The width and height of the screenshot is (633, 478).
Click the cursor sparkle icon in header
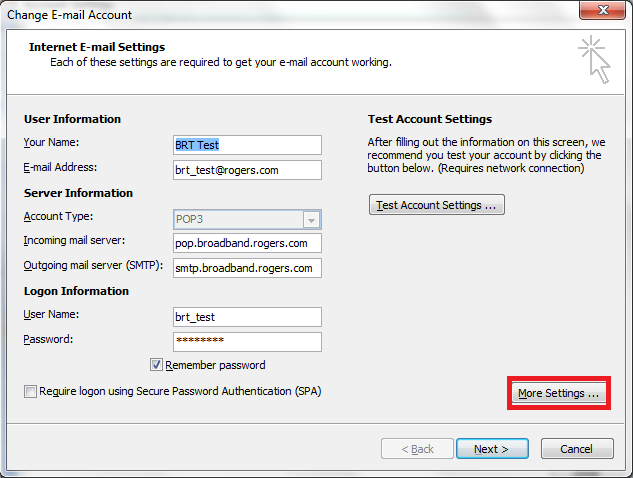click(x=594, y=59)
